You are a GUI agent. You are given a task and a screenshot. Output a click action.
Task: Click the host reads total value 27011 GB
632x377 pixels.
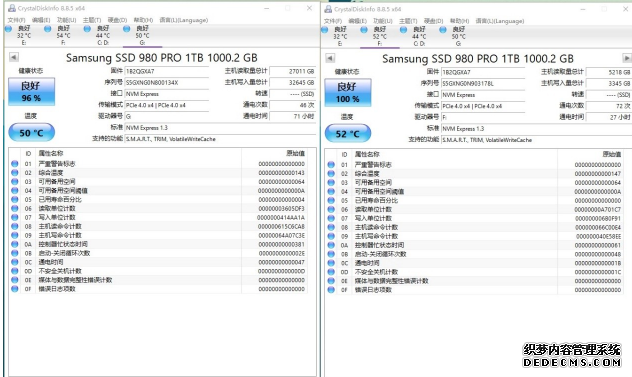pos(293,71)
